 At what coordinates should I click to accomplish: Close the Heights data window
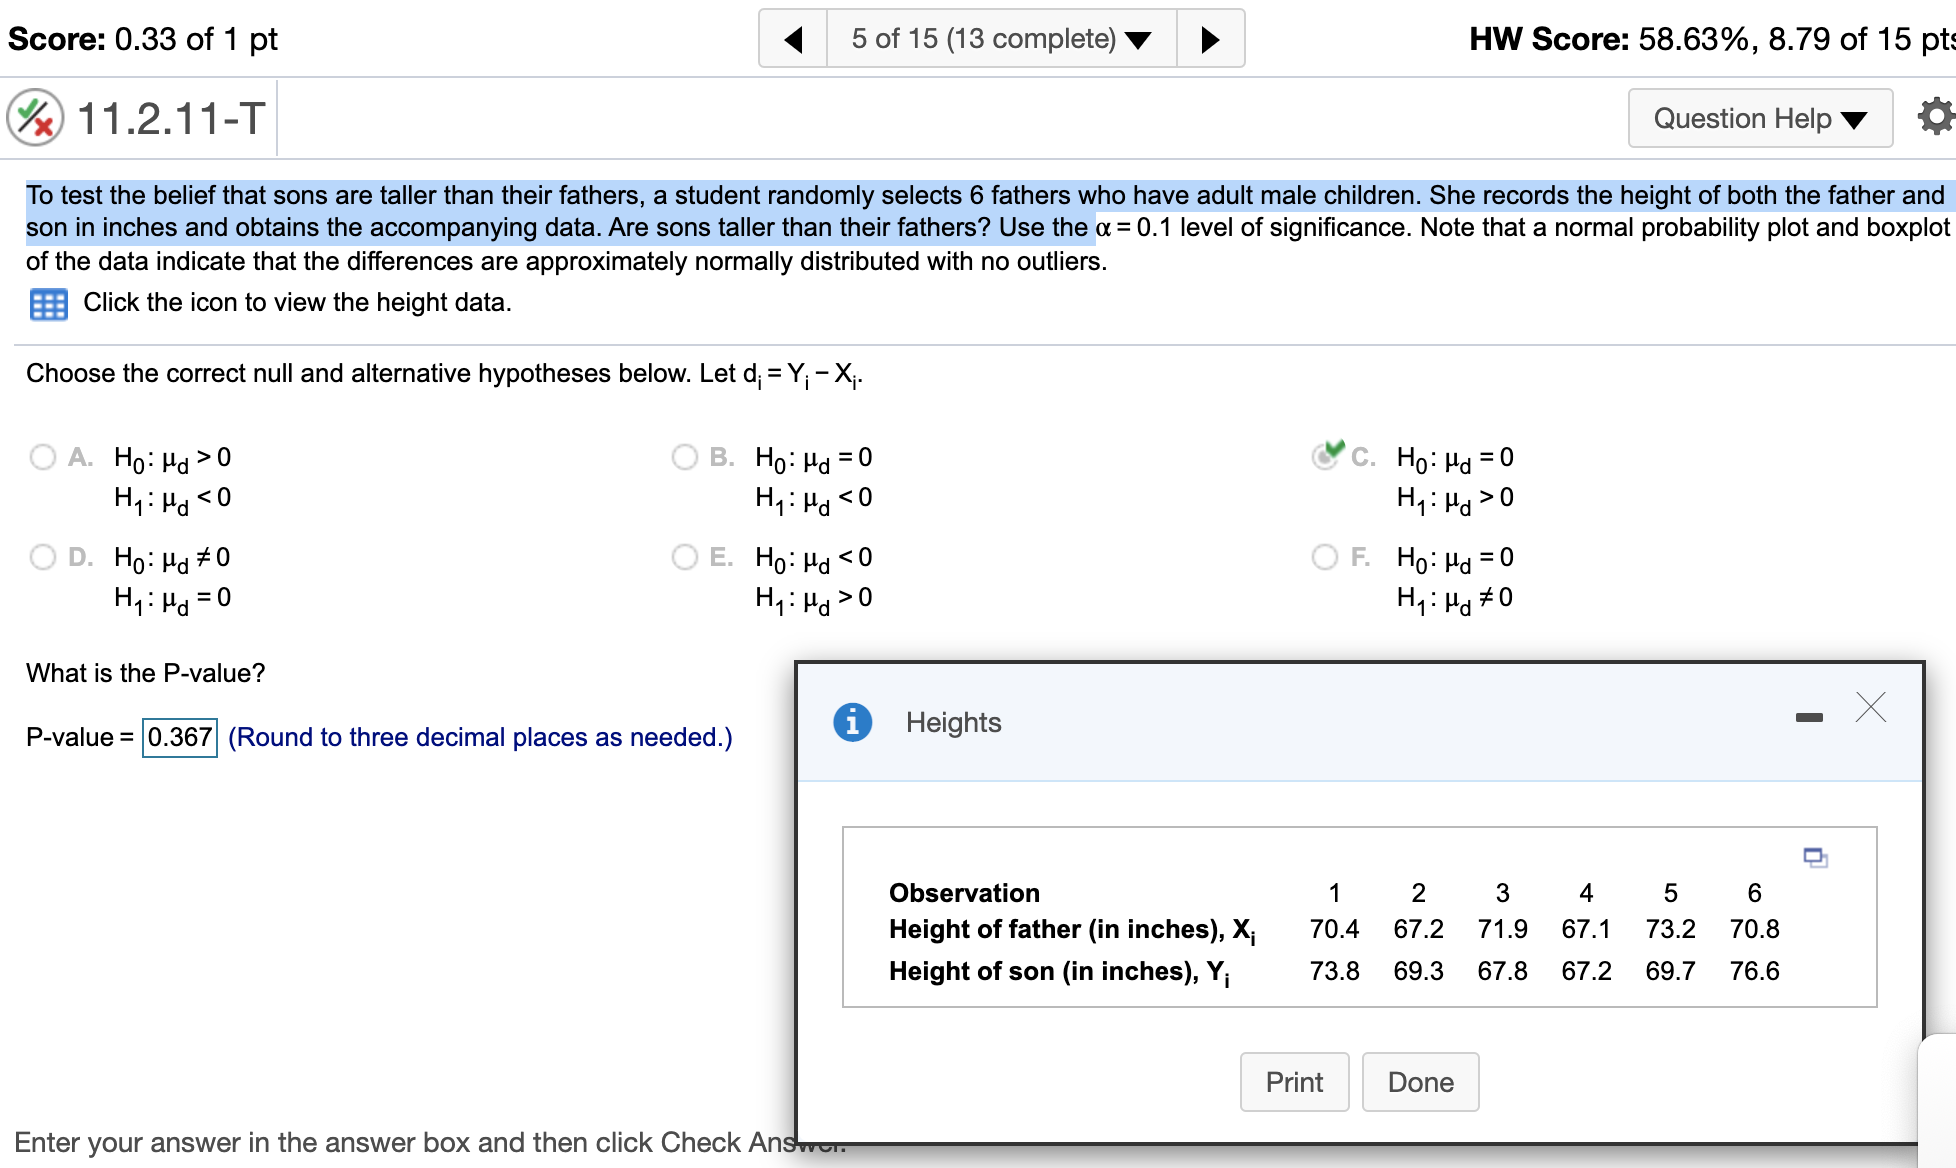point(1871,707)
